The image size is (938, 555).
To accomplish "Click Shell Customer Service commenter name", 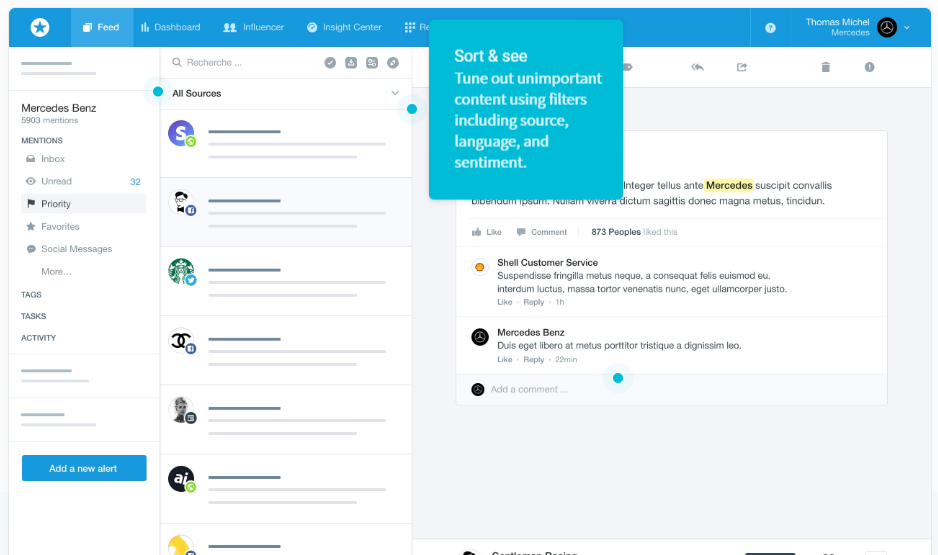I will pos(547,263).
